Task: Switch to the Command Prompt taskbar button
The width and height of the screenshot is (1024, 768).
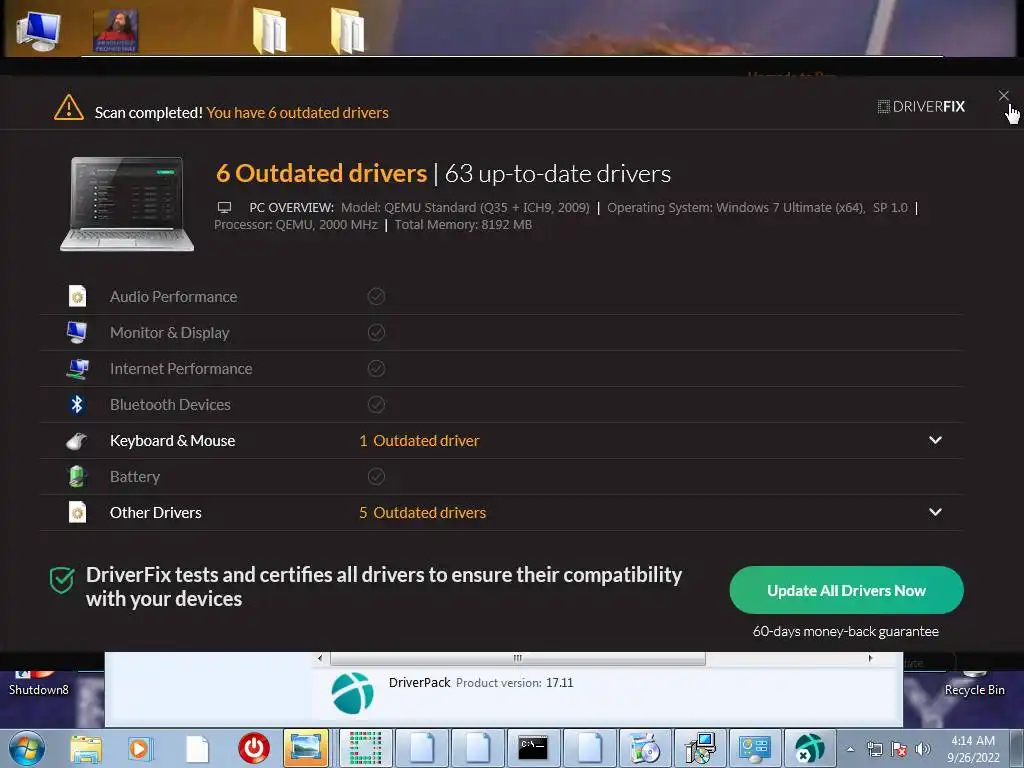Action: click(533, 748)
